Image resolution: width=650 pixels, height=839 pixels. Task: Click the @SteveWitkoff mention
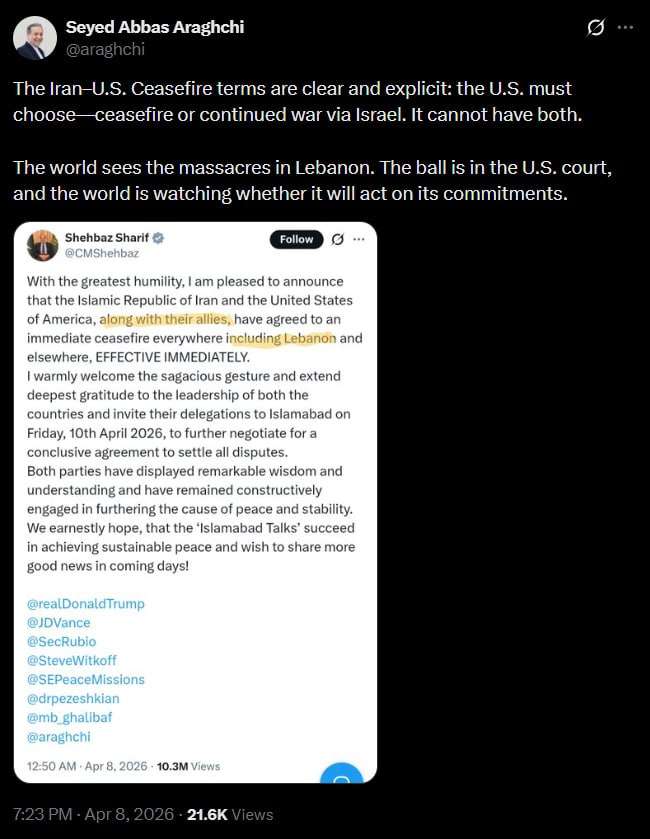click(x=72, y=660)
